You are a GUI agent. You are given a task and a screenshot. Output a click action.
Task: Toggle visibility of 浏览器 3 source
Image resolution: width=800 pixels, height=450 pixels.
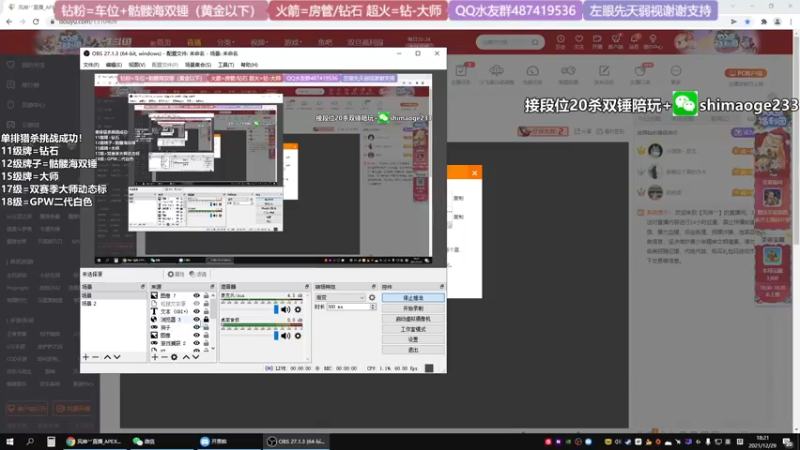click(x=196, y=319)
